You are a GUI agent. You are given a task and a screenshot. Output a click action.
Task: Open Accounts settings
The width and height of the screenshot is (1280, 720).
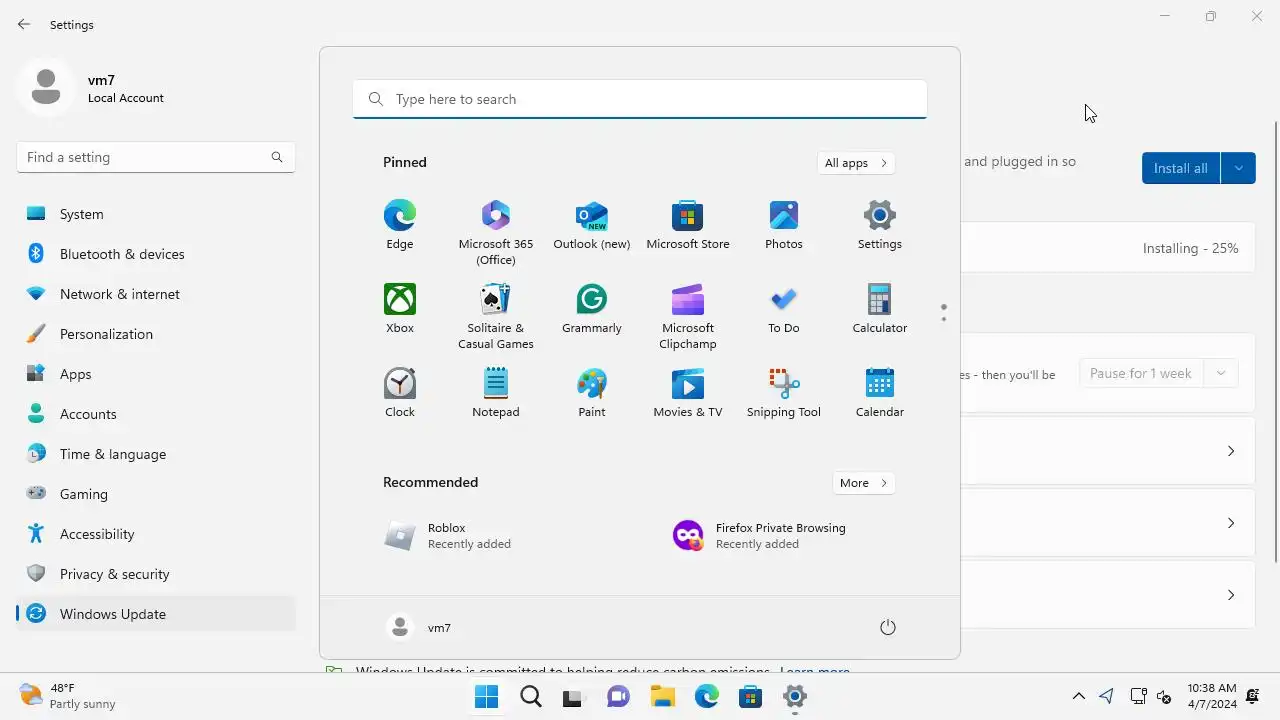point(156,414)
